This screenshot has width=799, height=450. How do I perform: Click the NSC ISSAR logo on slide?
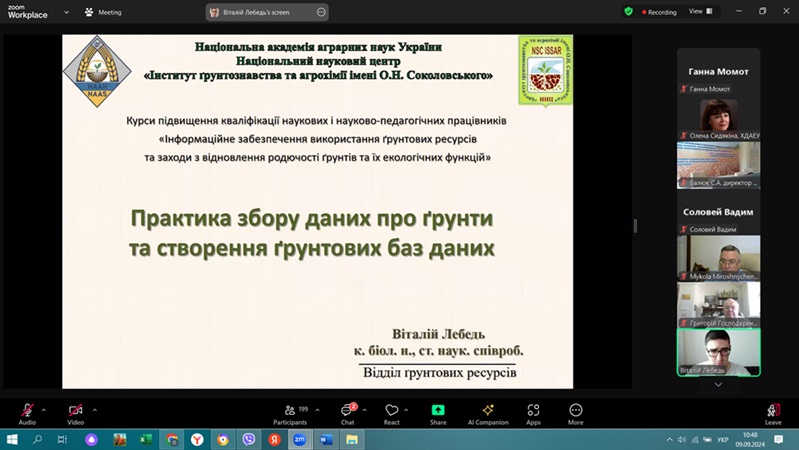pyautogui.click(x=545, y=71)
